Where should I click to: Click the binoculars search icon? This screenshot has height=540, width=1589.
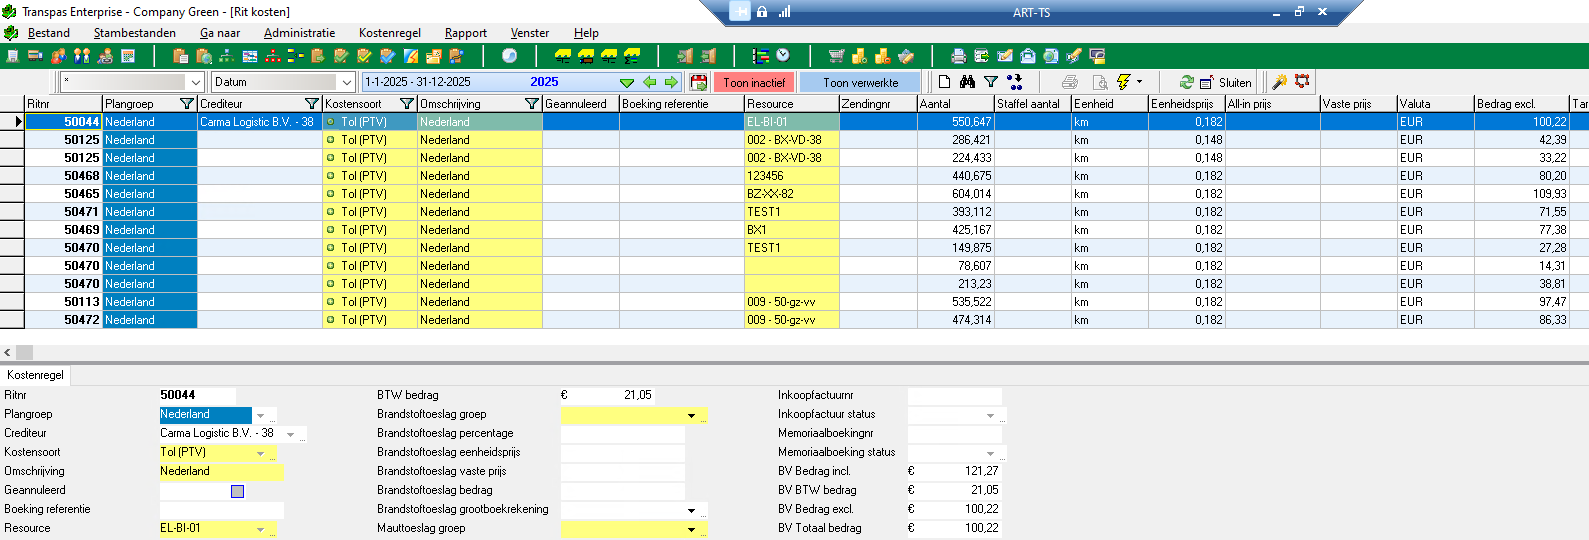[967, 82]
